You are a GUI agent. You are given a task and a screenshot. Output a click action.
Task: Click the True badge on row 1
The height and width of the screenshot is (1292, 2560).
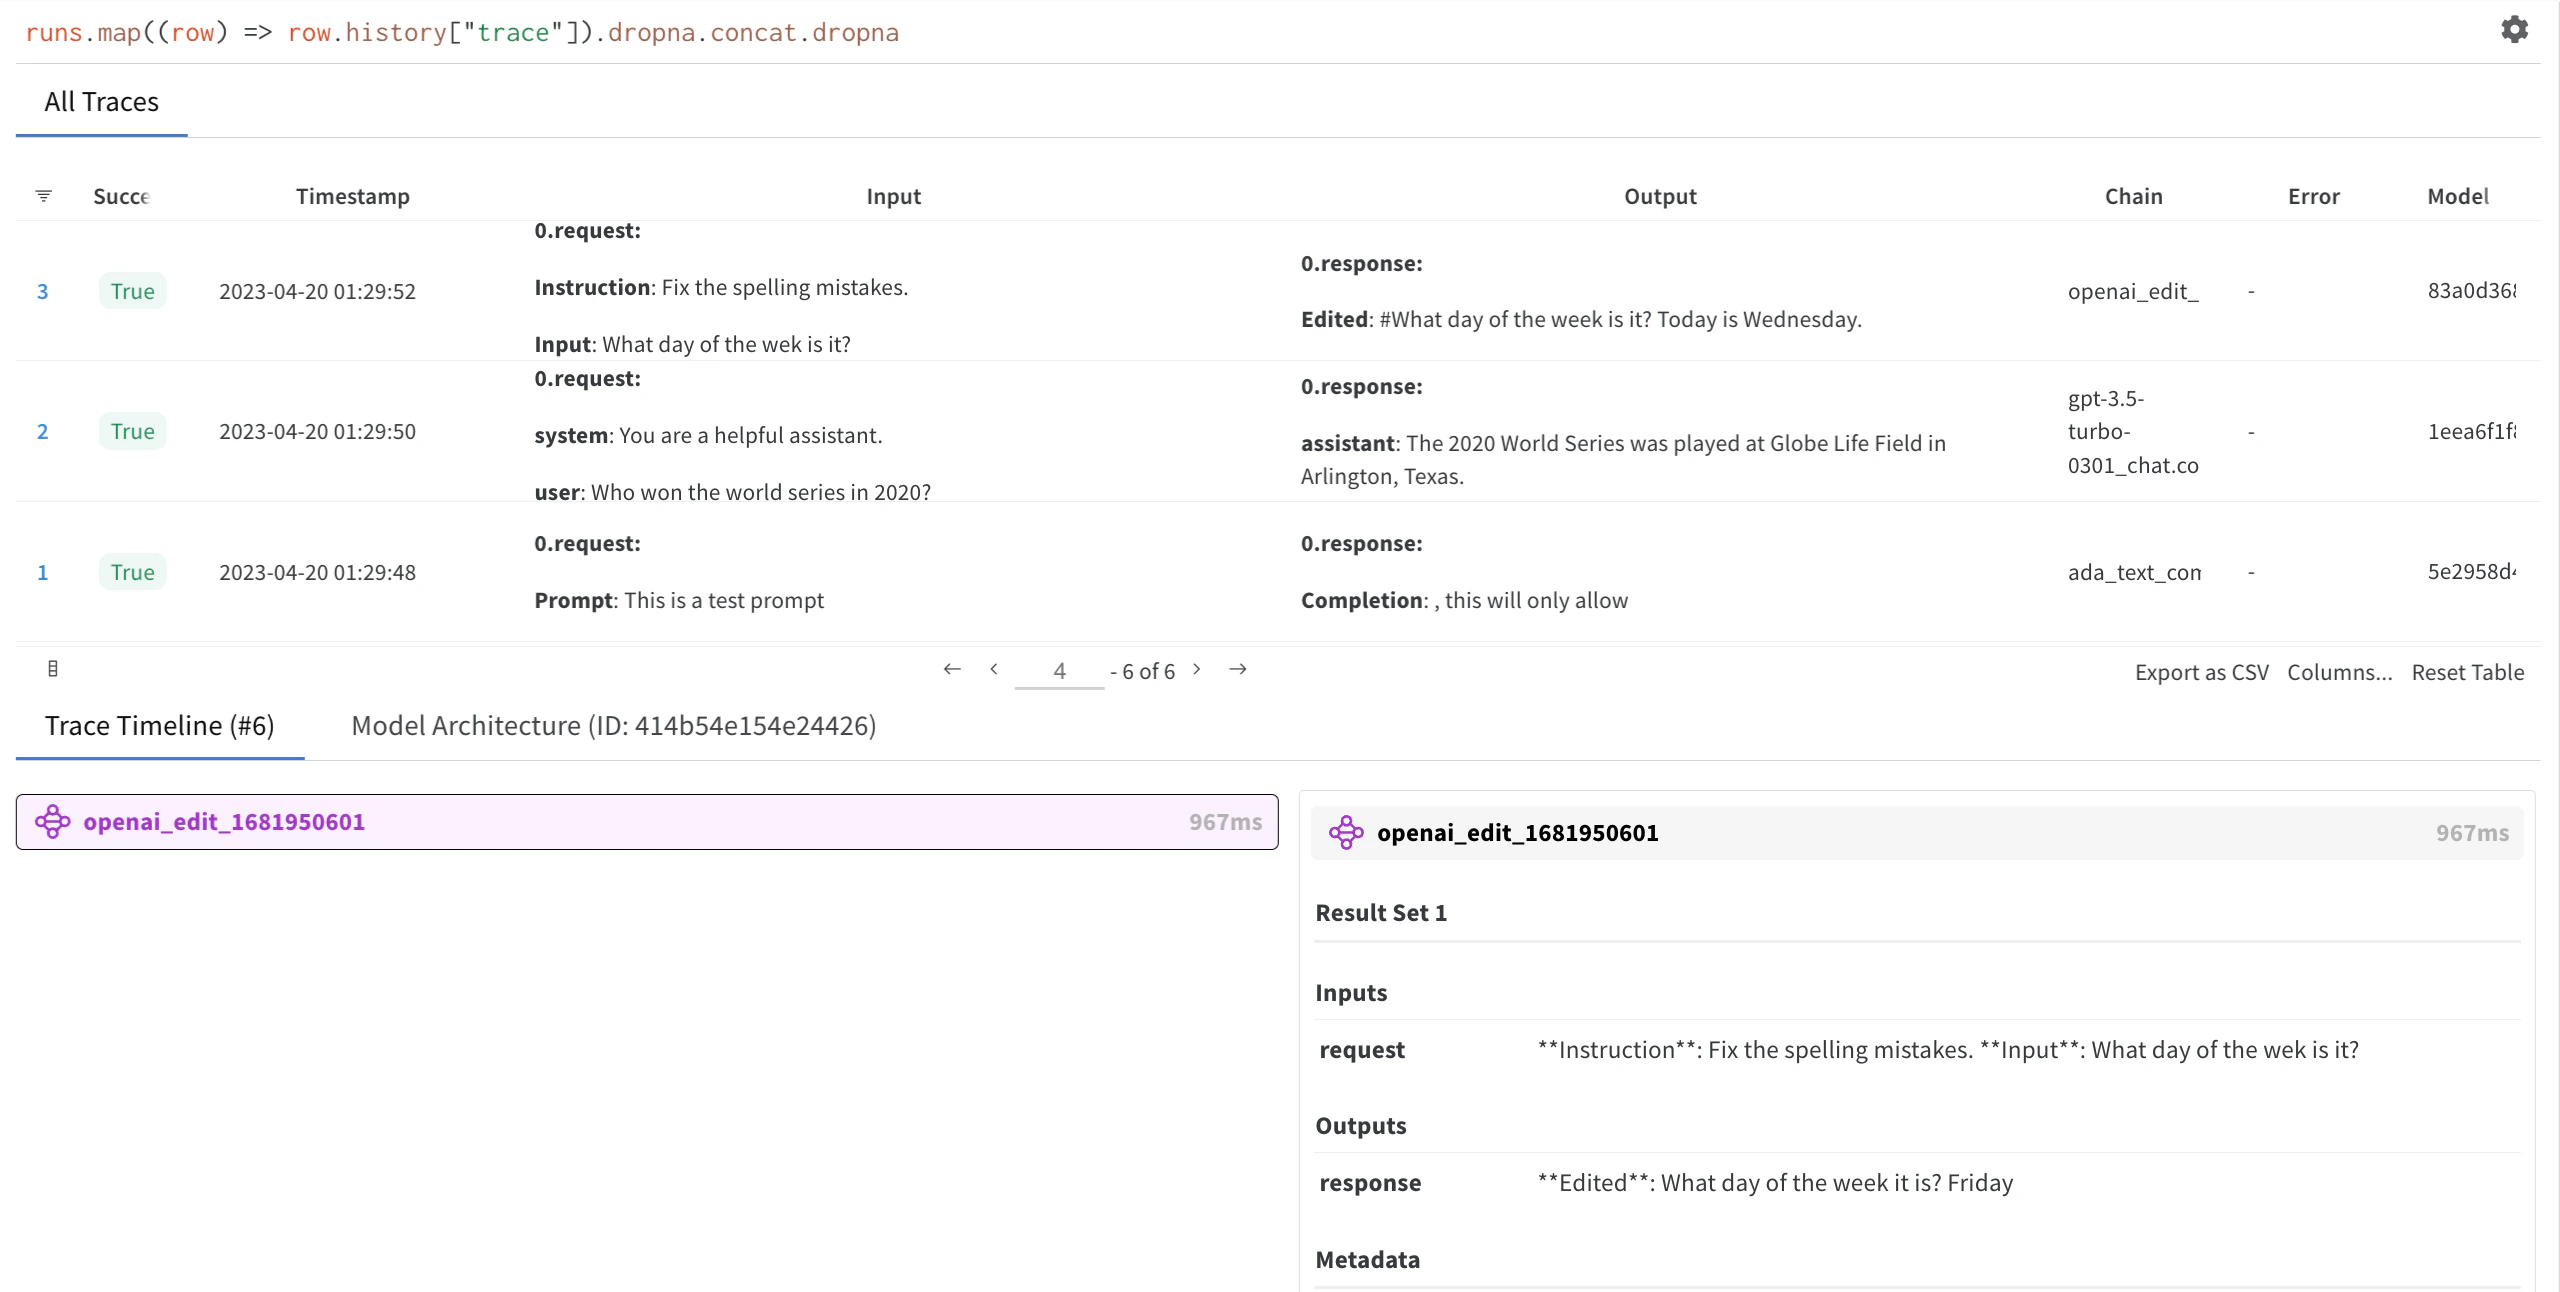pyautogui.click(x=132, y=572)
